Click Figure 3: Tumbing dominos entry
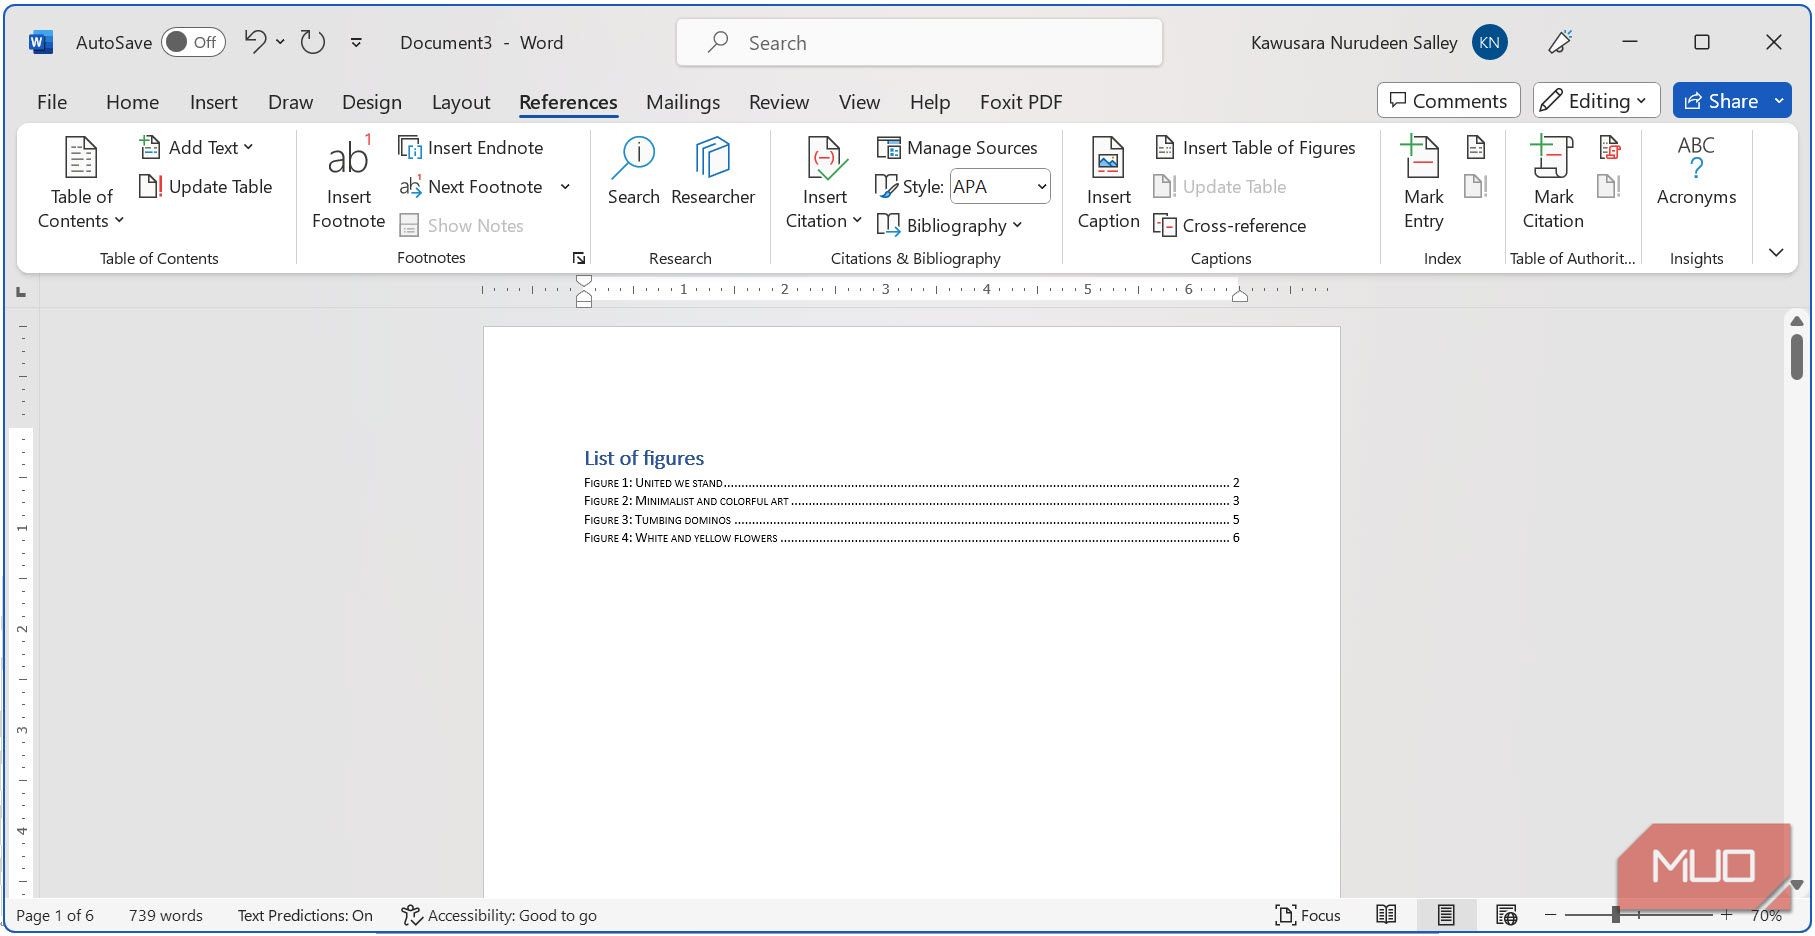The image size is (1815, 936). click(x=911, y=520)
